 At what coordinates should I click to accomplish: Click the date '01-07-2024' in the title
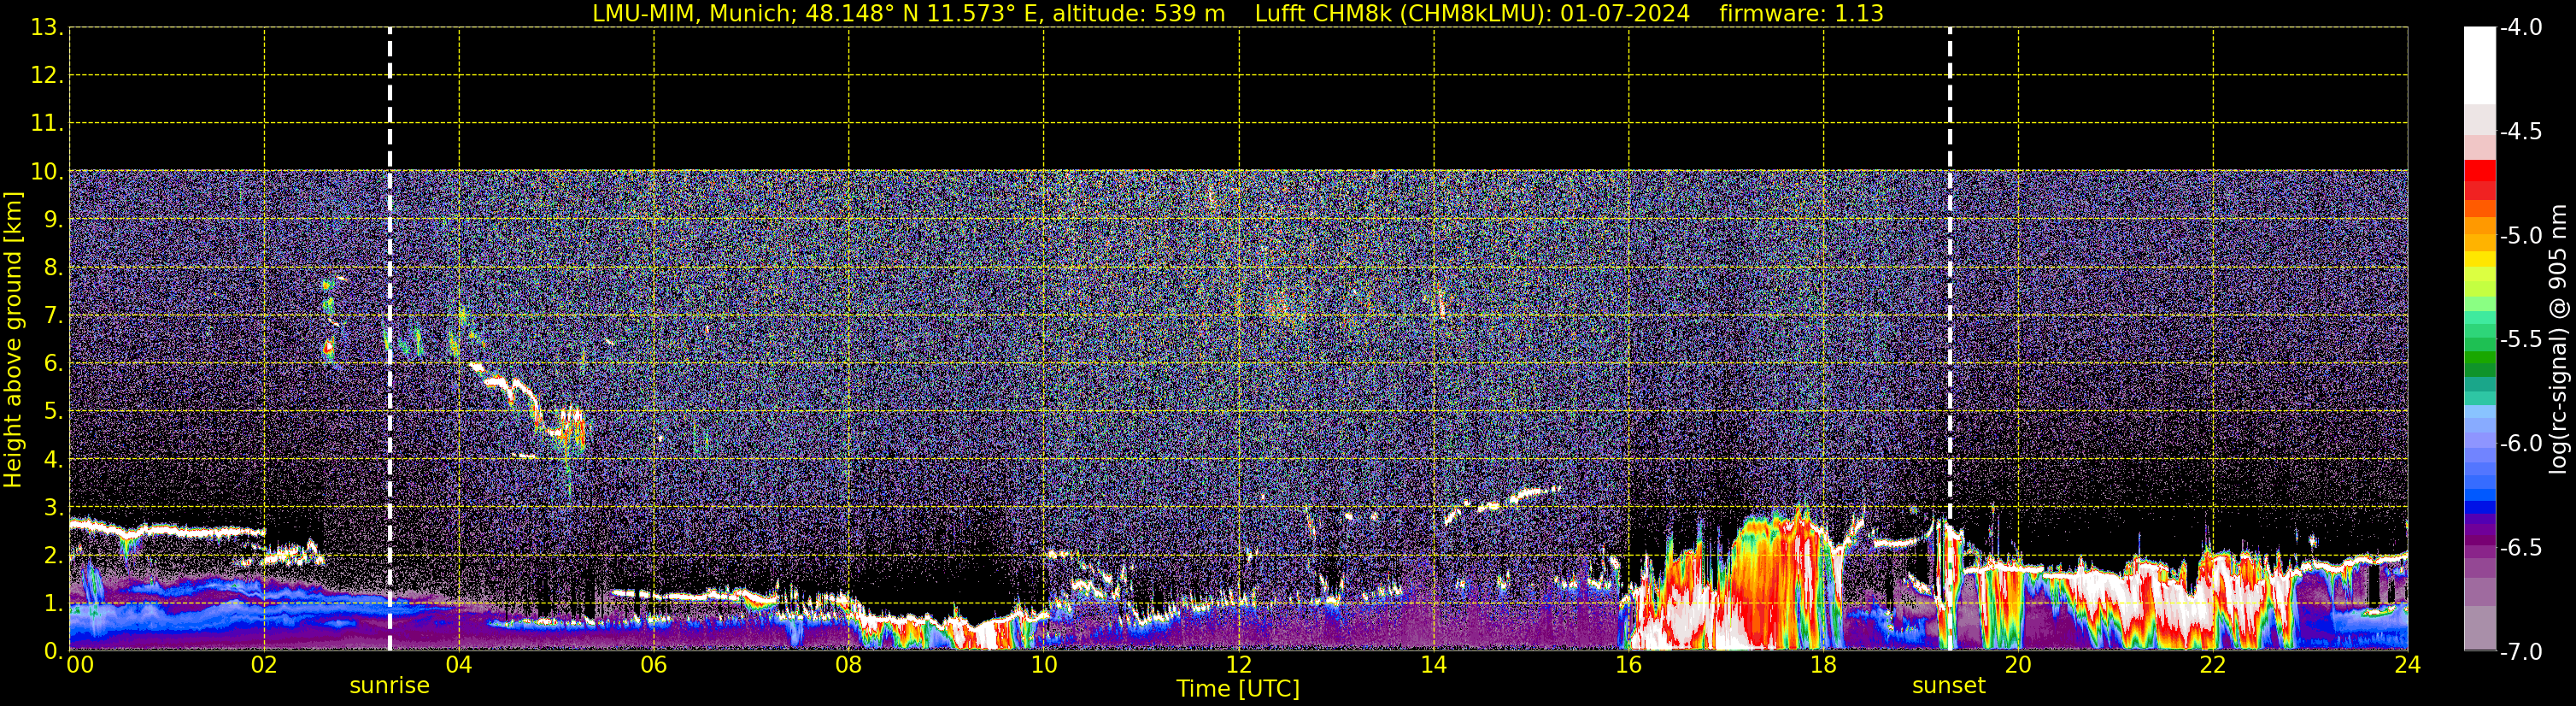(x=1624, y=14)
